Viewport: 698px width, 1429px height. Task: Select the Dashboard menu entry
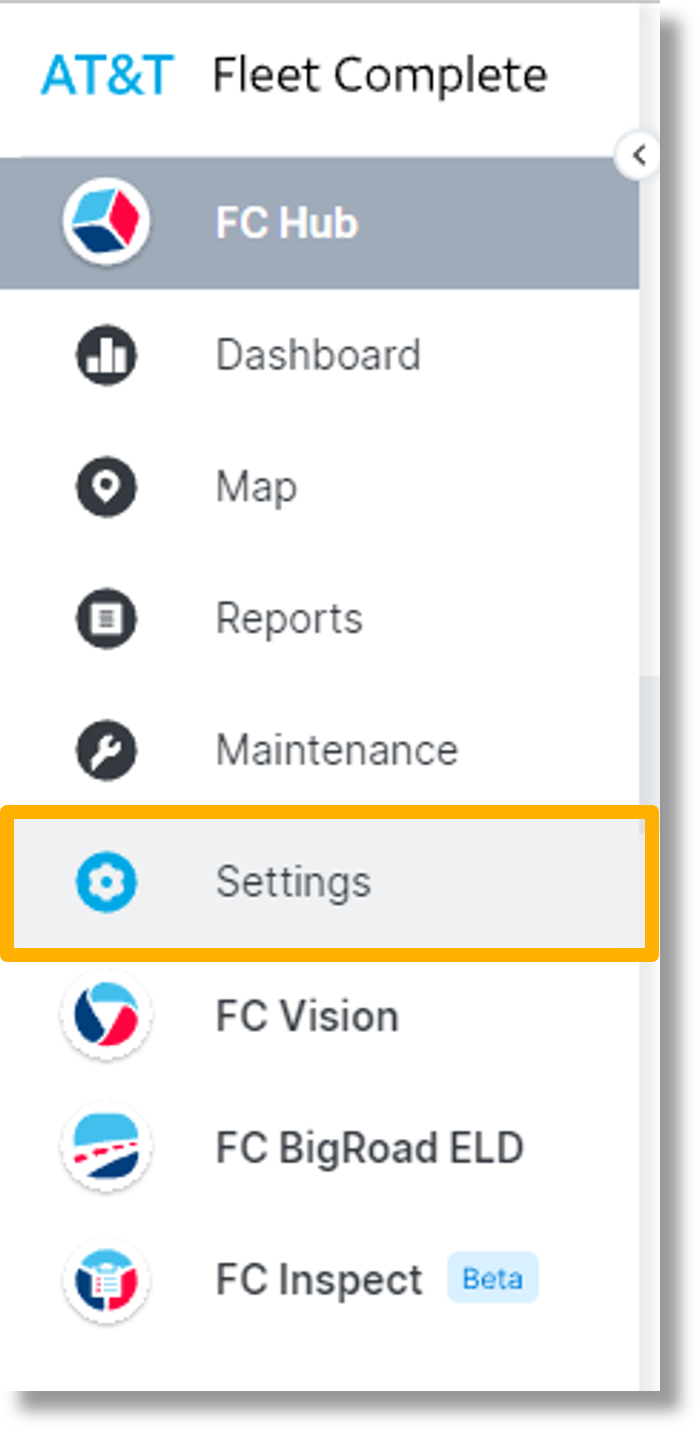pos(317,354)
